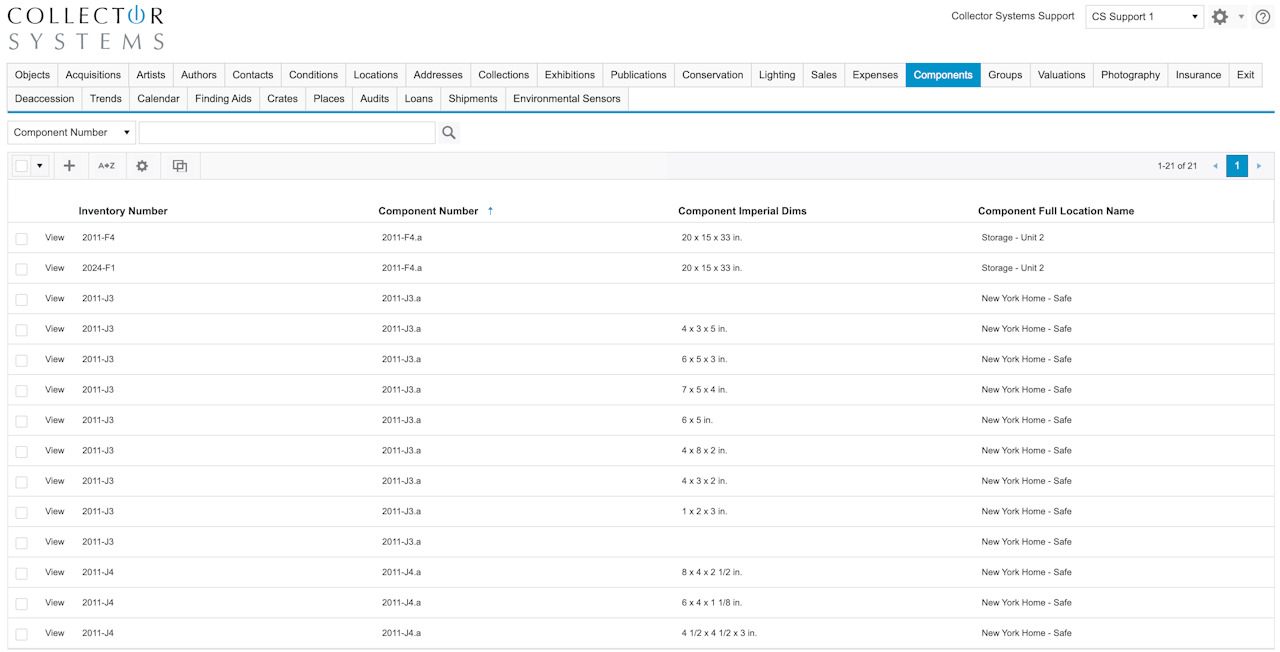The width and height of the screenshot is (1280, 652).
Task: Open the help question mark icon
Action: (1263, 17)
